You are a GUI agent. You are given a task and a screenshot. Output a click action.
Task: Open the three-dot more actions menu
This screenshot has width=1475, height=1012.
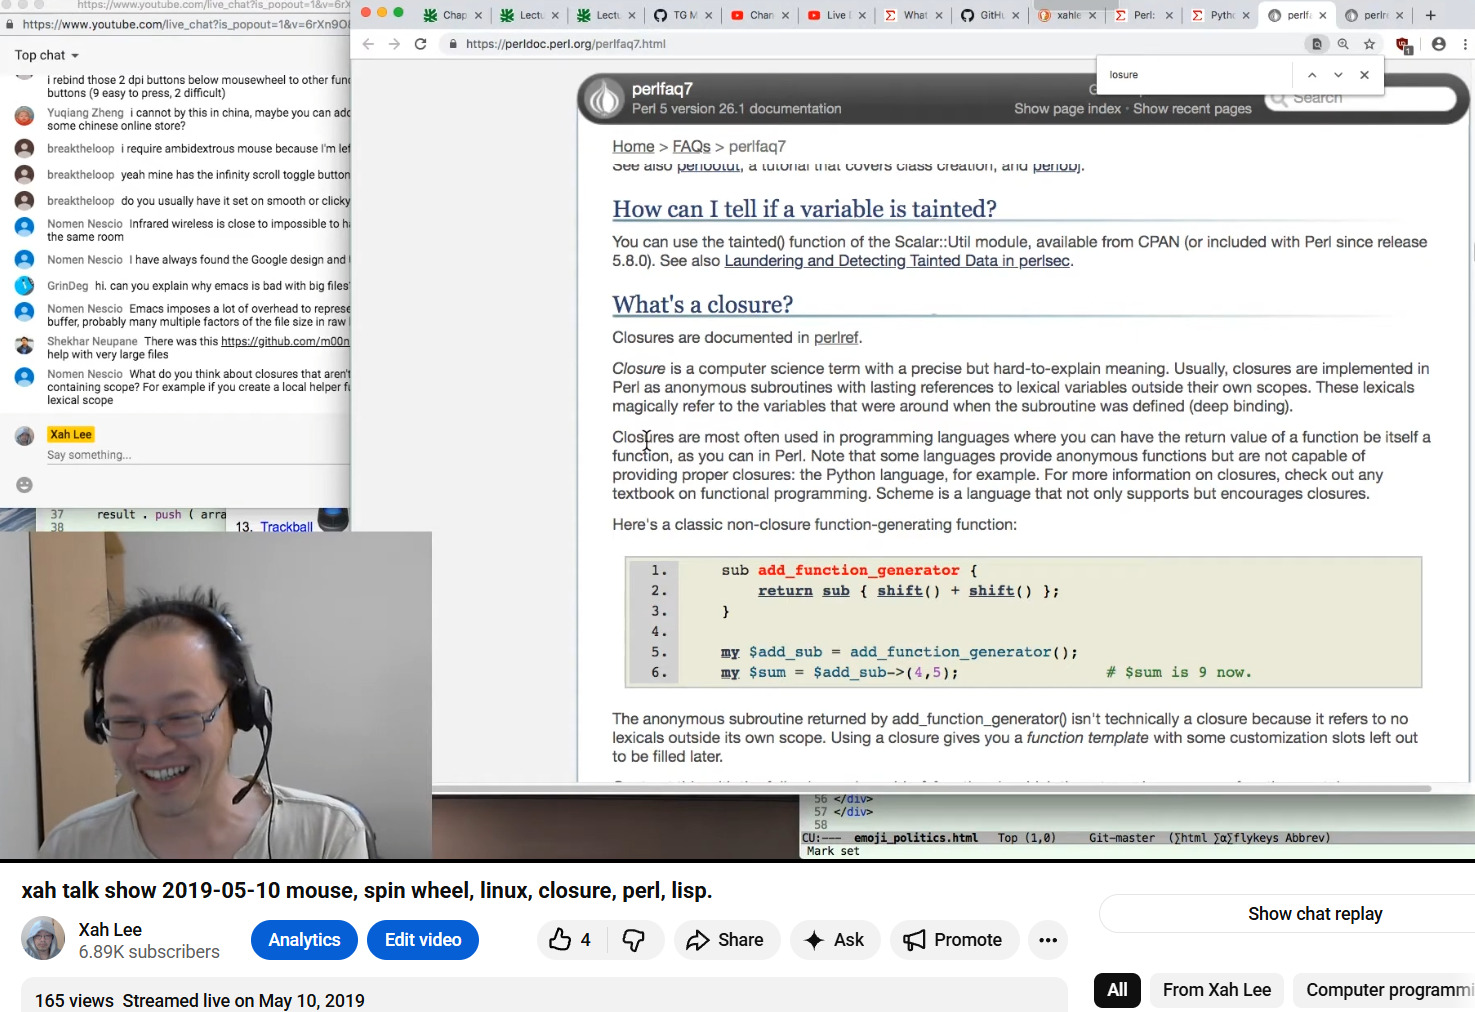click(1047, 940)
